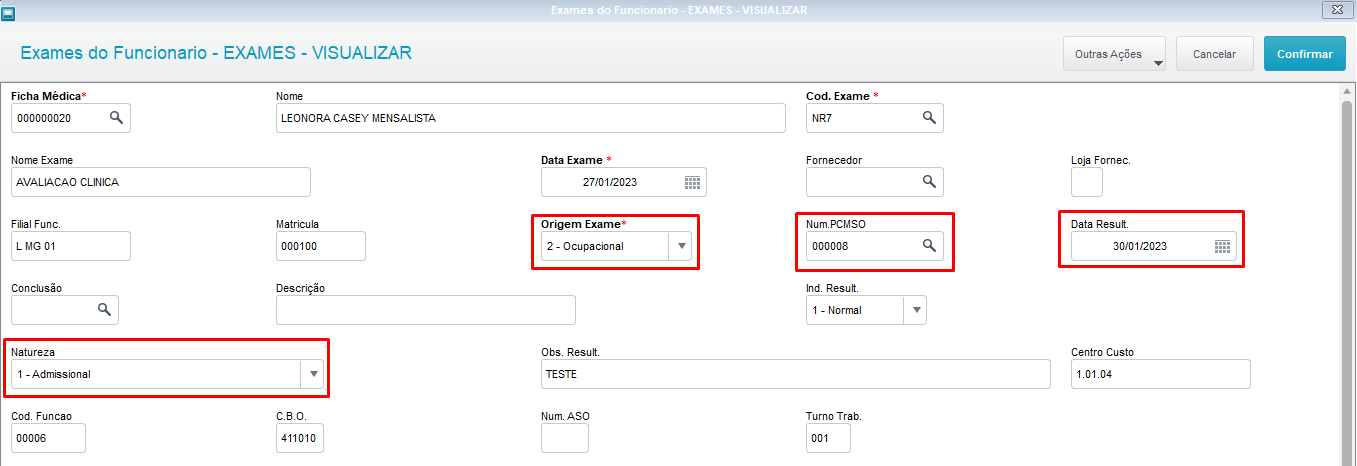Open the Cod. Exame lookup magnifier
Viewport: 1357px width, 466px height.
pos(929,118)
